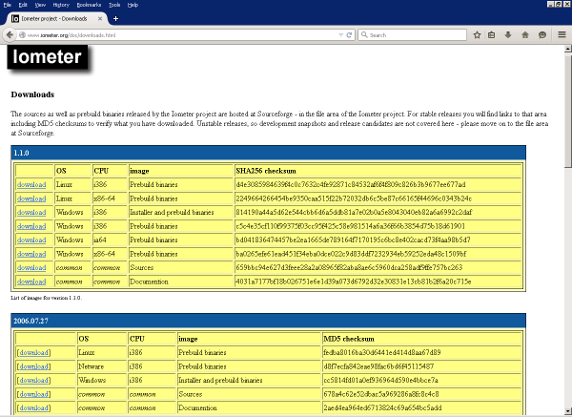This screenshot has height=417, width=572.
Task: Click in the Search input field
Action: [x=412, y=35]
